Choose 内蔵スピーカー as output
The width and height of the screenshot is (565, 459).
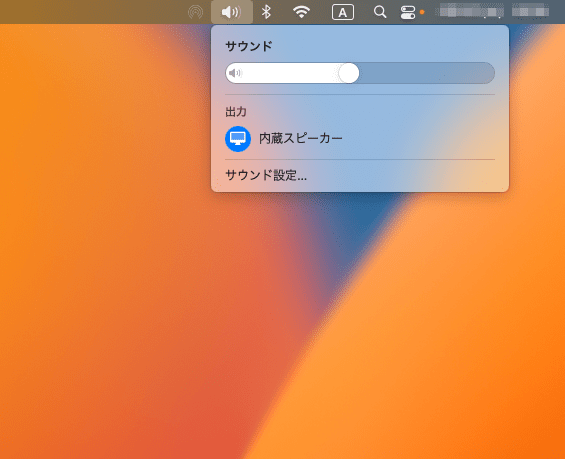[x=301, y=139]
